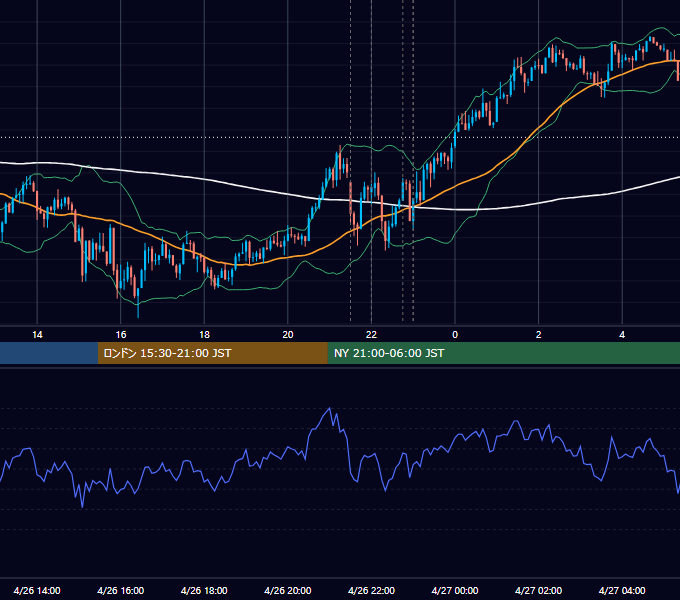
Task: Click the 16 hour axis label
Action: pos(121,335)
